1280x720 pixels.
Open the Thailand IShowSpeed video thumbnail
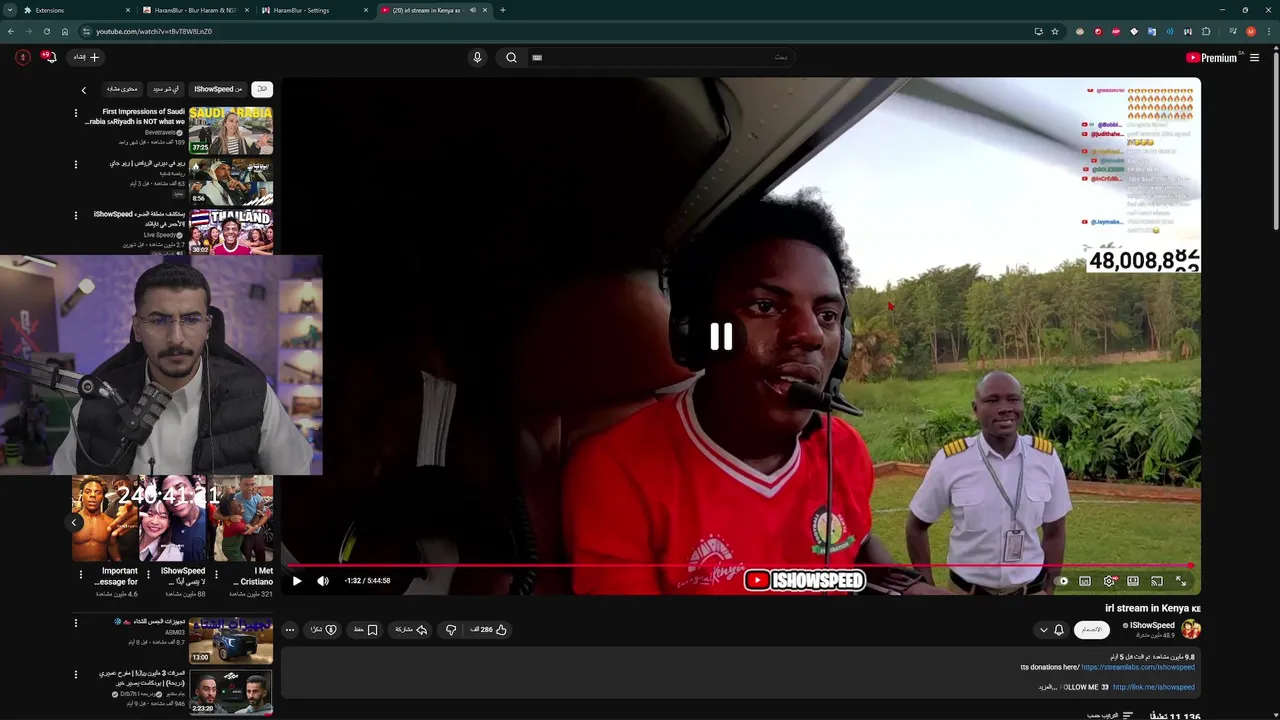(x=231, y=231)
